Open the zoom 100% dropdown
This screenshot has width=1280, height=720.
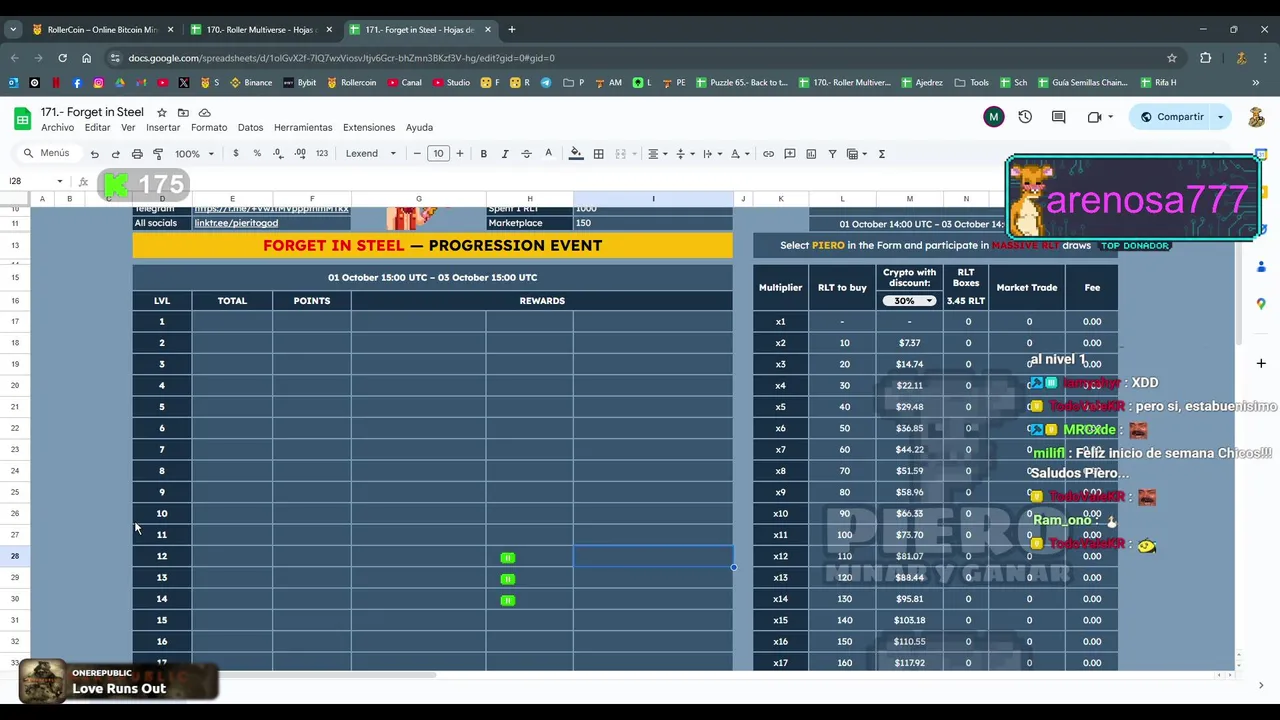[194, 154]
